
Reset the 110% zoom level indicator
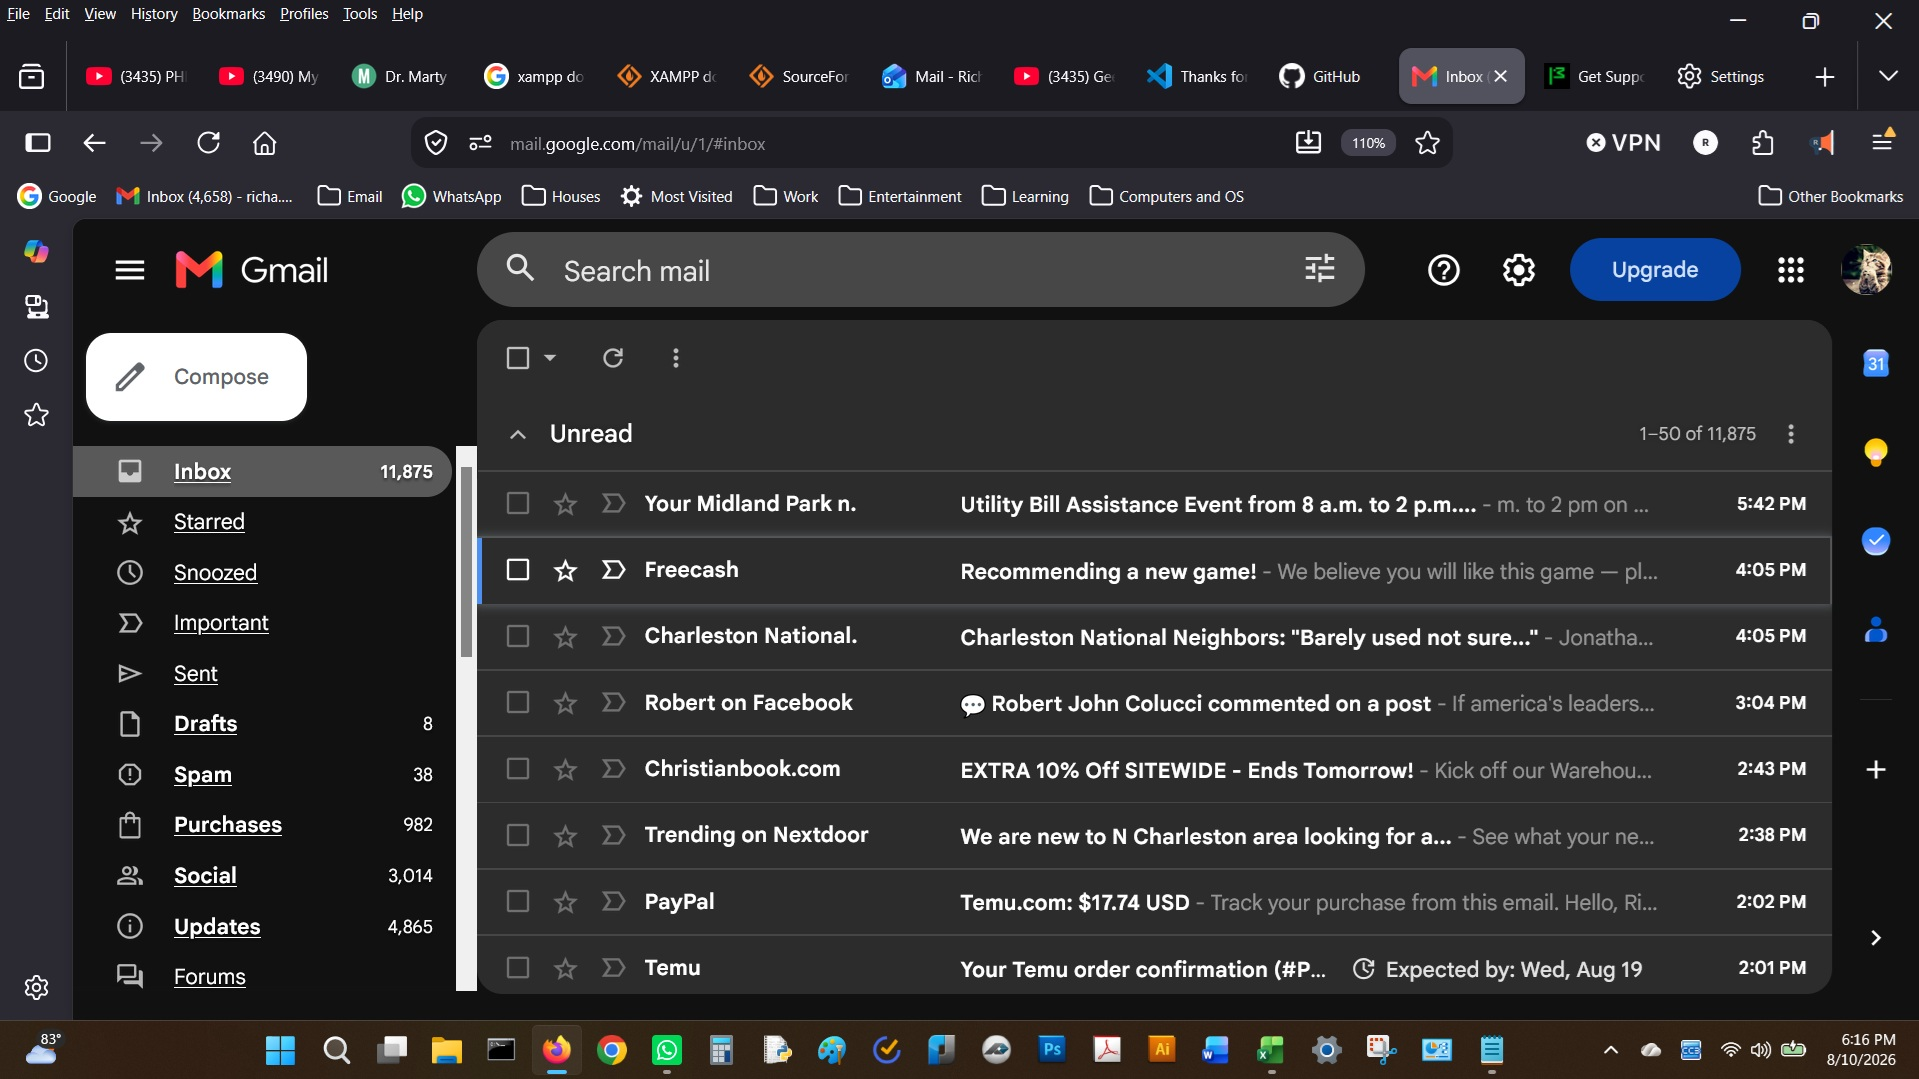(x=1368, y=143)
